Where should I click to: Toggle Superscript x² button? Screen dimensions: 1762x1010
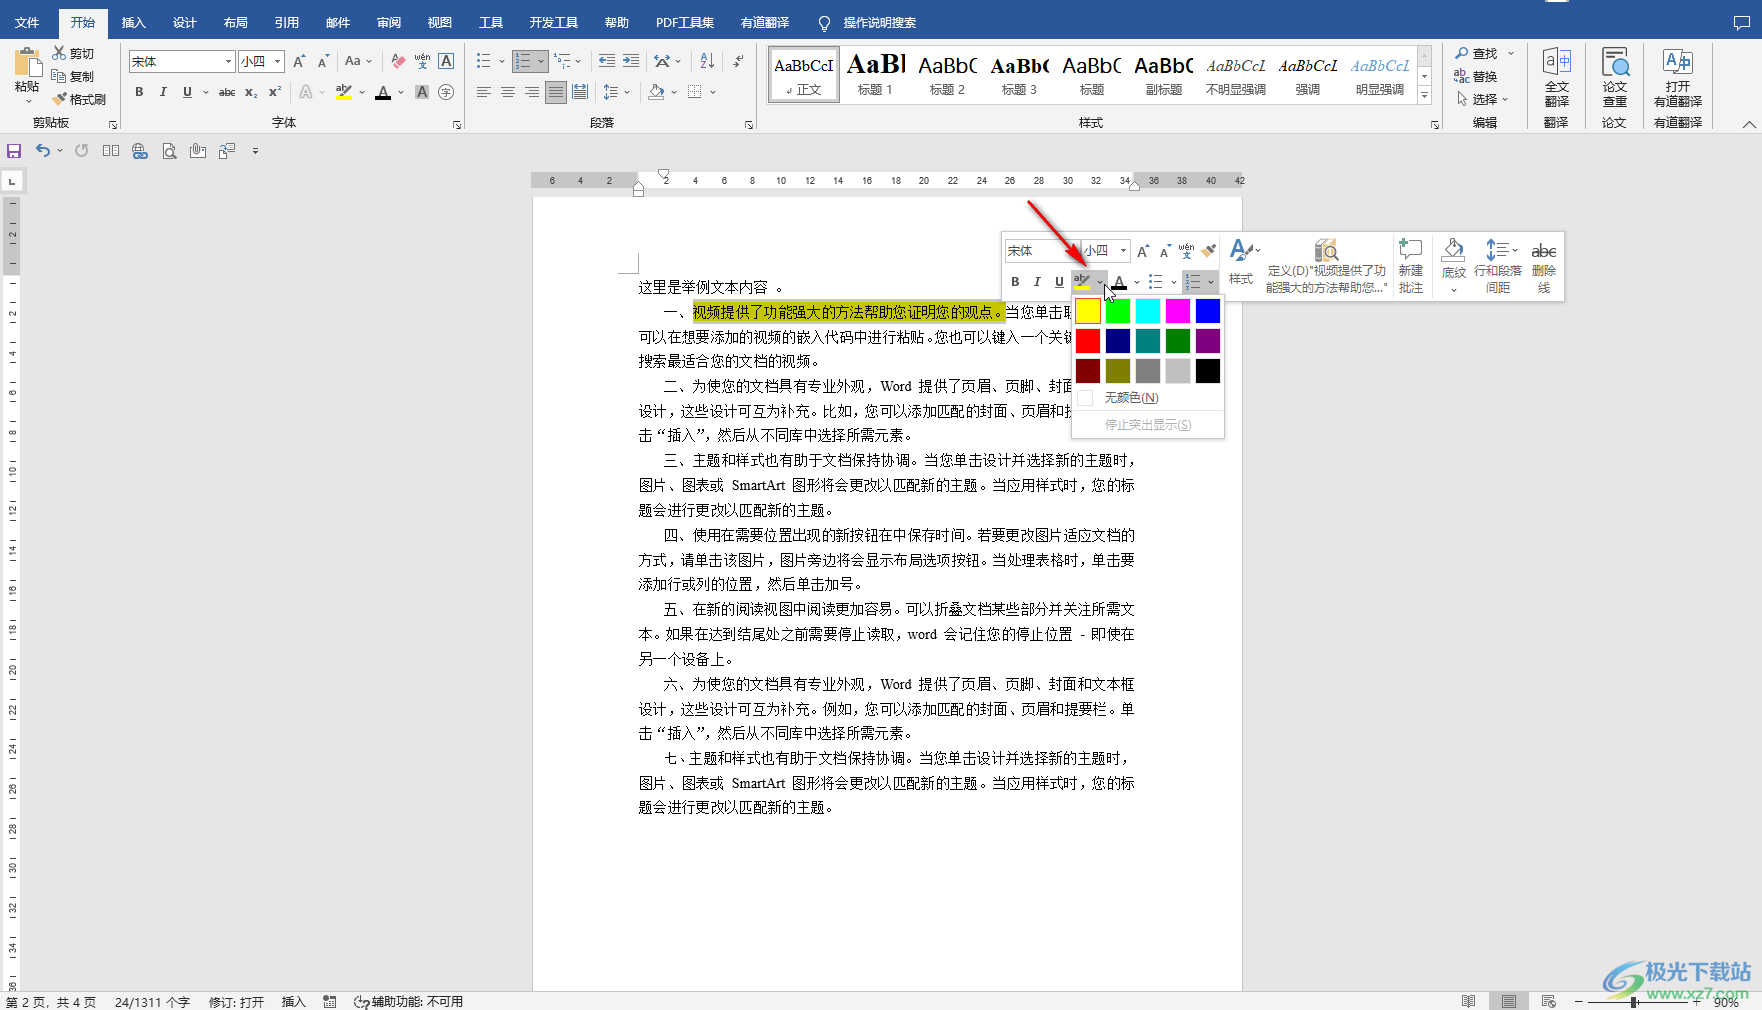click(x=275, y=92)
